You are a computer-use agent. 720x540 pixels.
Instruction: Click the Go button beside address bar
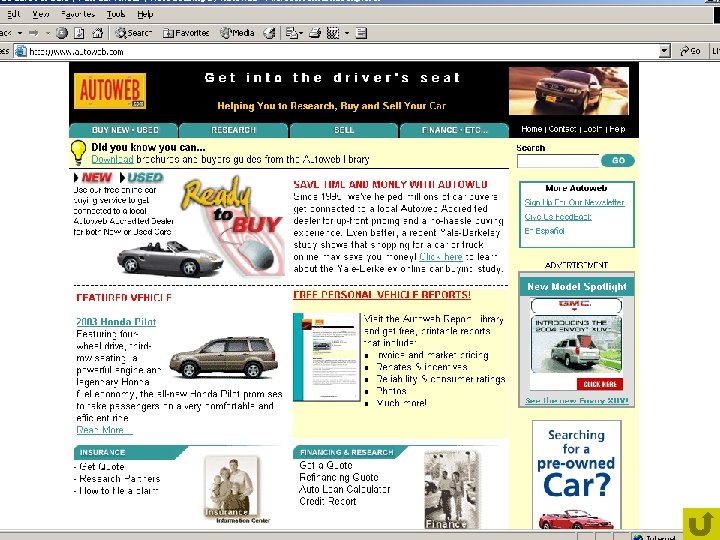coord(690,51)
